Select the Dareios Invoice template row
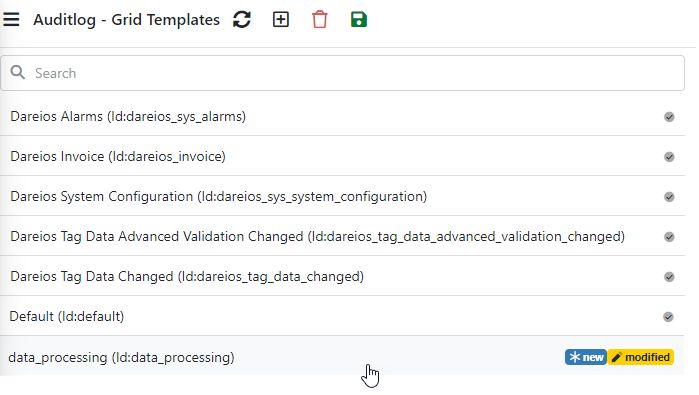 coord(342,156)
